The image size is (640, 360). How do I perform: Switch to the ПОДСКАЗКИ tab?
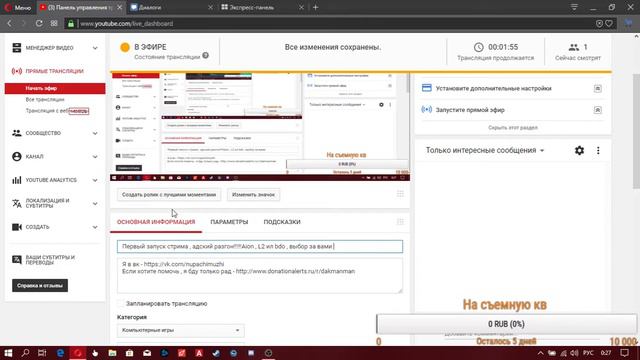click(x=282, y=222)
